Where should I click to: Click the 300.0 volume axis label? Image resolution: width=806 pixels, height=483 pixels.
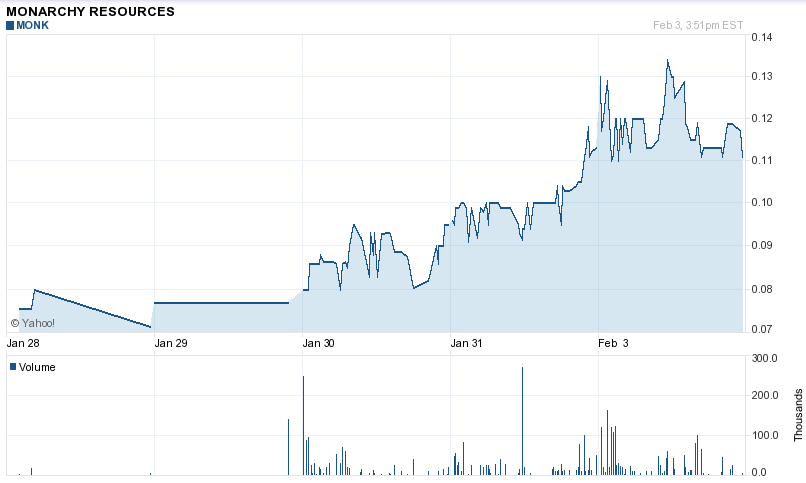click(x=765, y=358)
